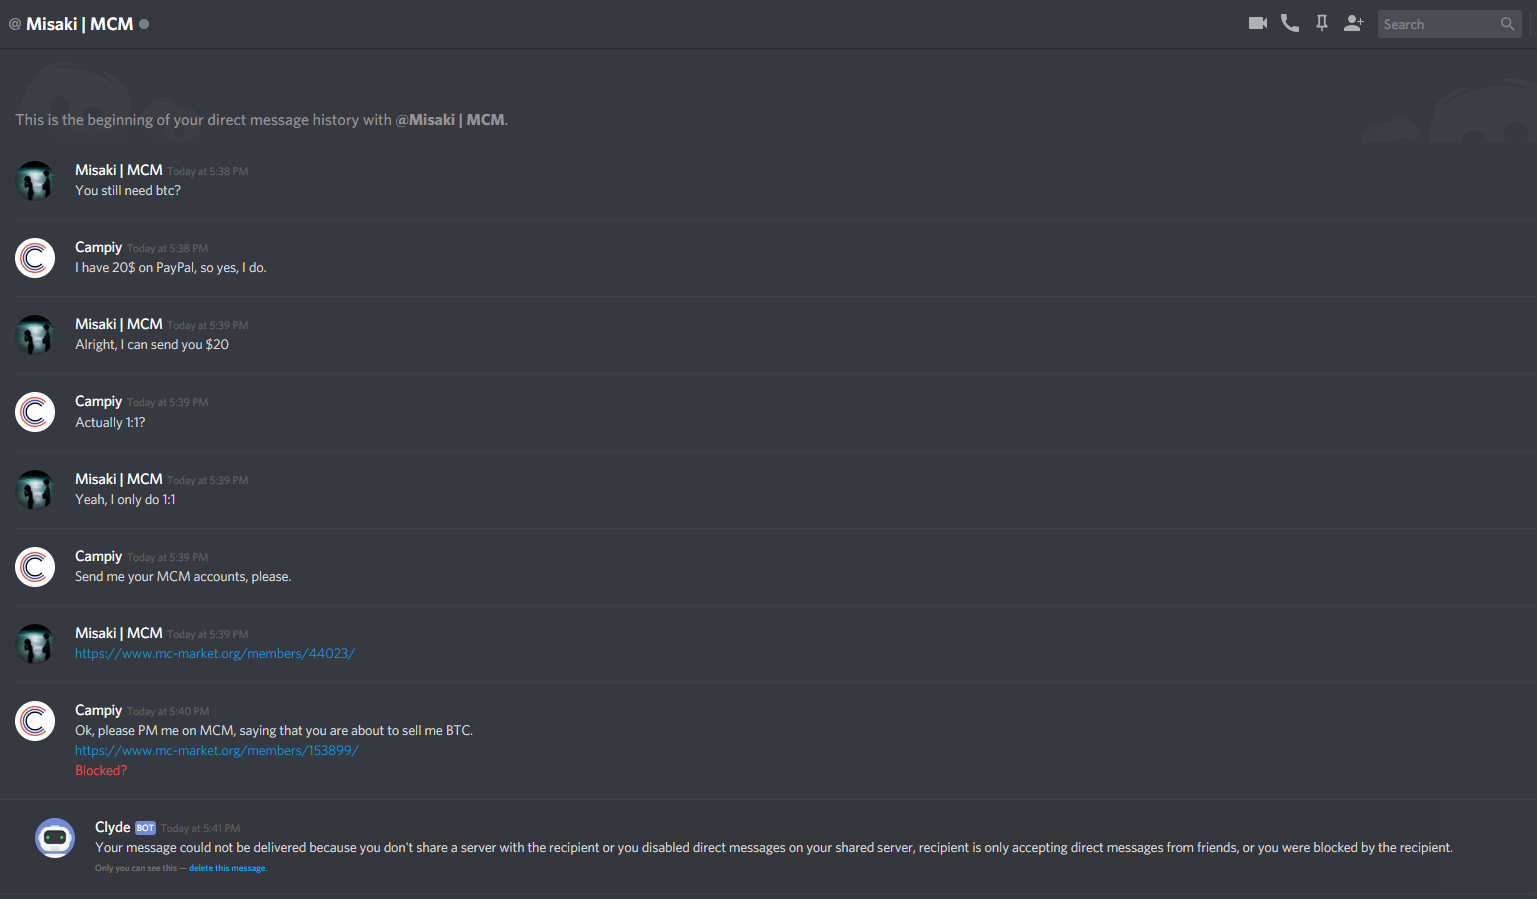Click the Clyde username

coord(112,827)
